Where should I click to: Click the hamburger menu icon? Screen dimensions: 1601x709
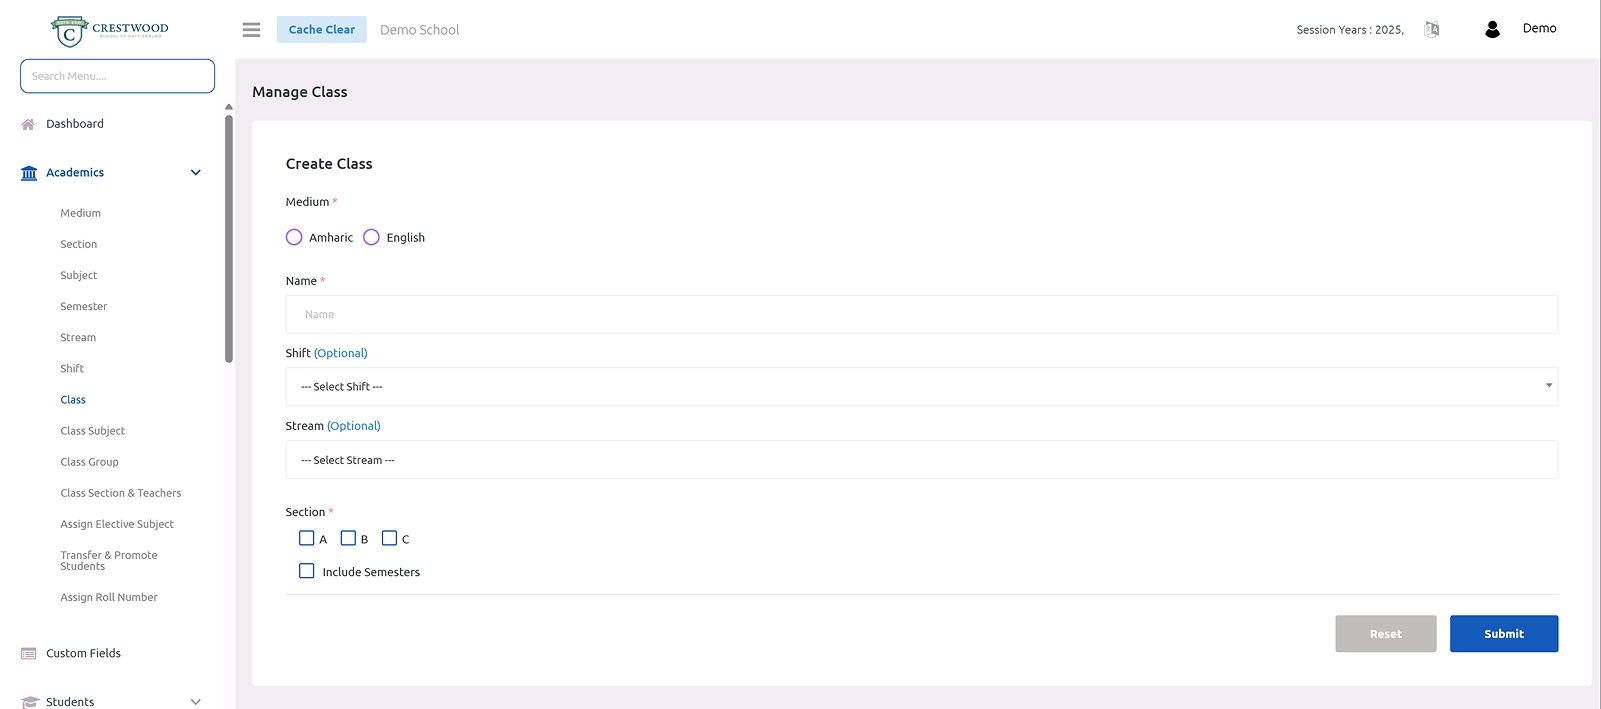tap(251, 30)
